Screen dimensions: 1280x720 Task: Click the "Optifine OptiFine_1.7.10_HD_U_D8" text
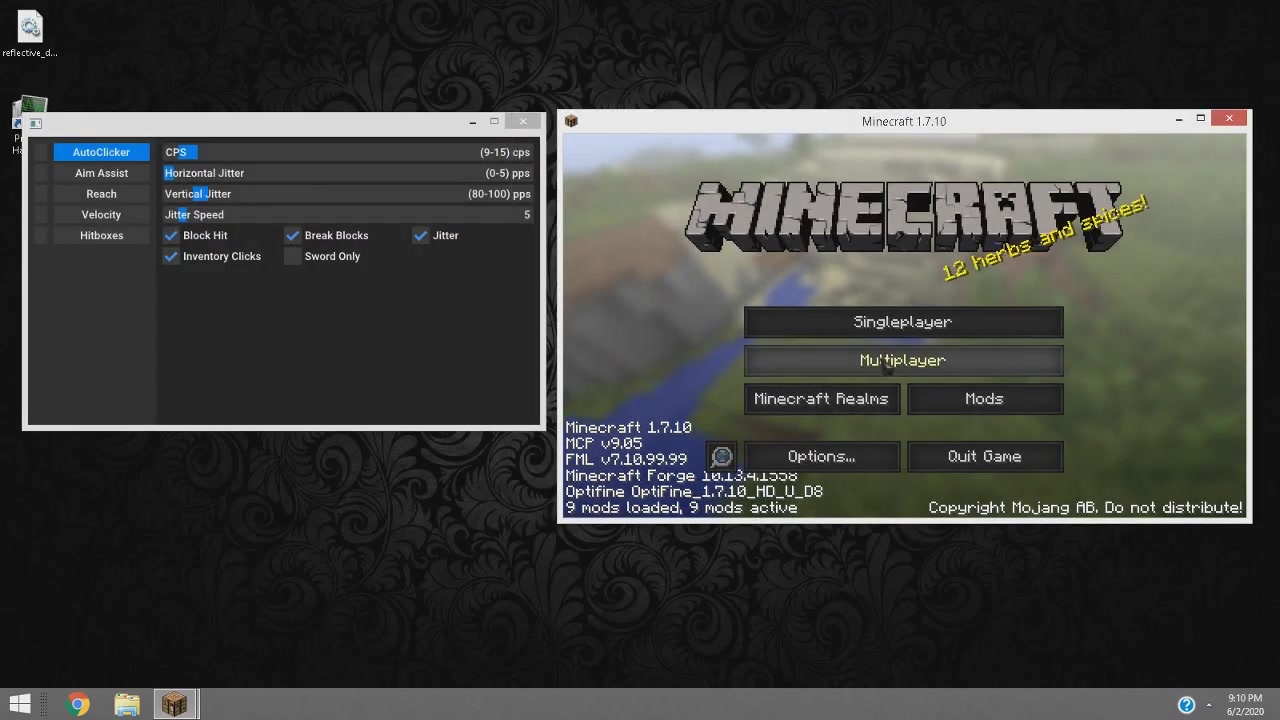pyautogui.click(x=694, y=492)
